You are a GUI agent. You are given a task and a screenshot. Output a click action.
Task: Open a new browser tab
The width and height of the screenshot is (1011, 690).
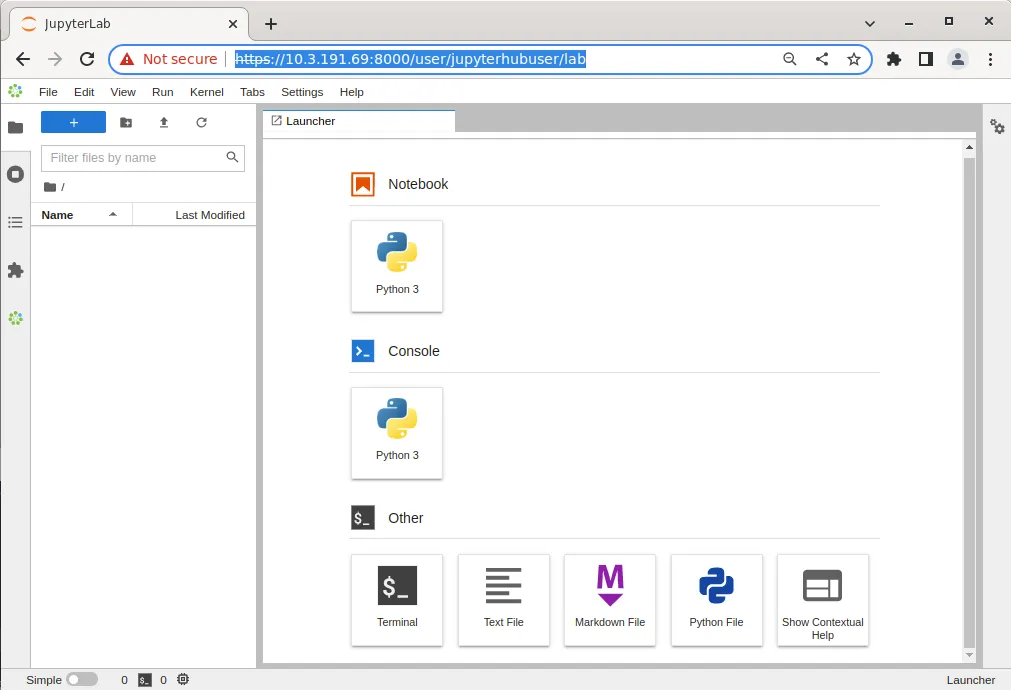pos(271,24)
